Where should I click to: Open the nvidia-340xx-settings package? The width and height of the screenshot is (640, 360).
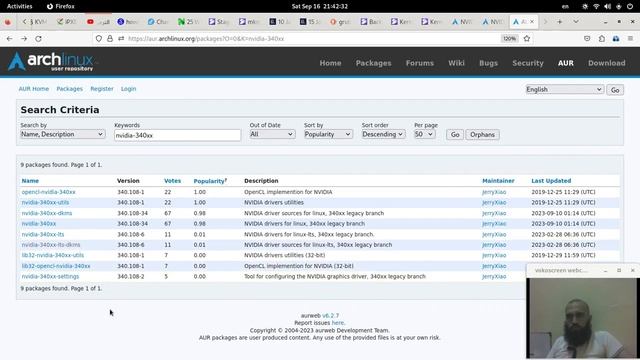click(50, 276)
